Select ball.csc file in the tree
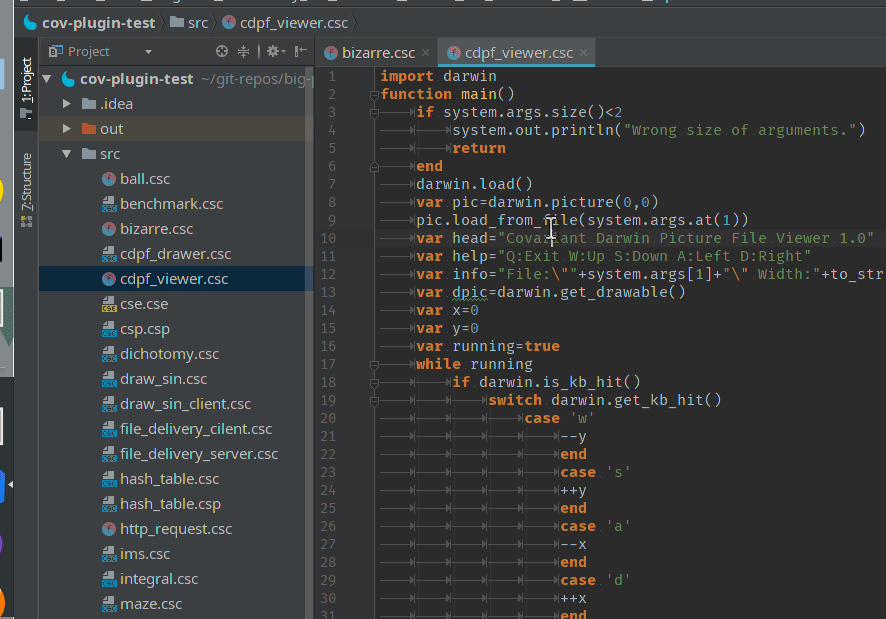The width and height of the screenshot is (886, 619). pyautogui.click(x=144, y=179)
